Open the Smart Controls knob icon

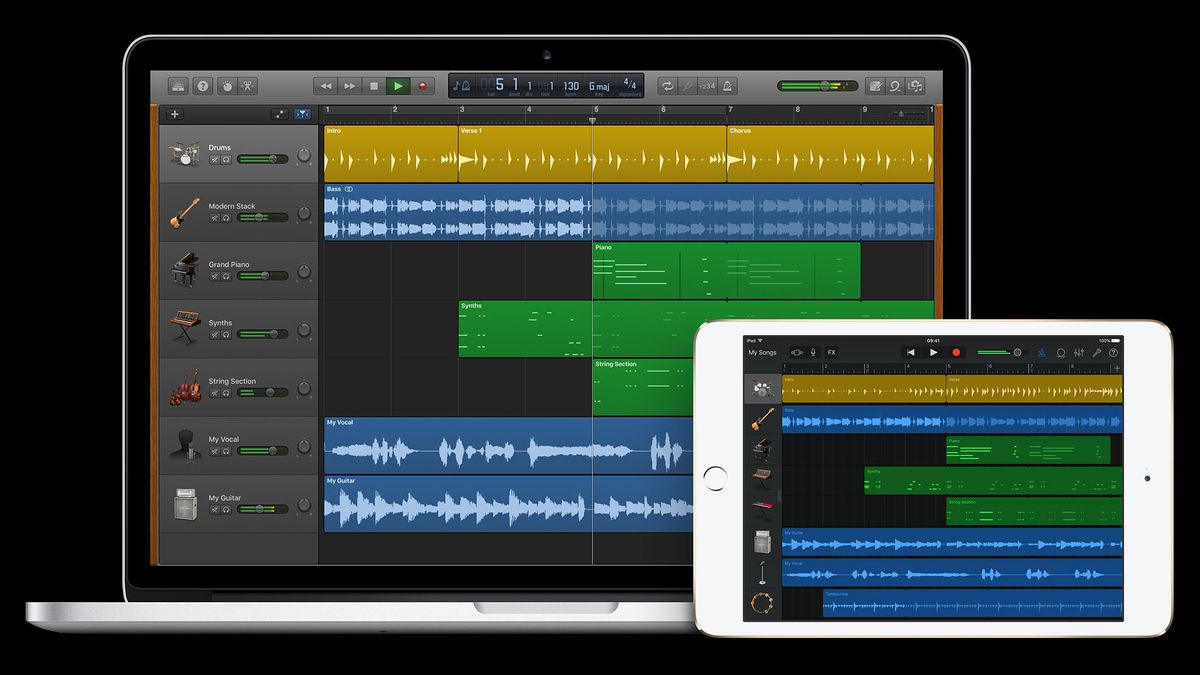pos(228,86)
